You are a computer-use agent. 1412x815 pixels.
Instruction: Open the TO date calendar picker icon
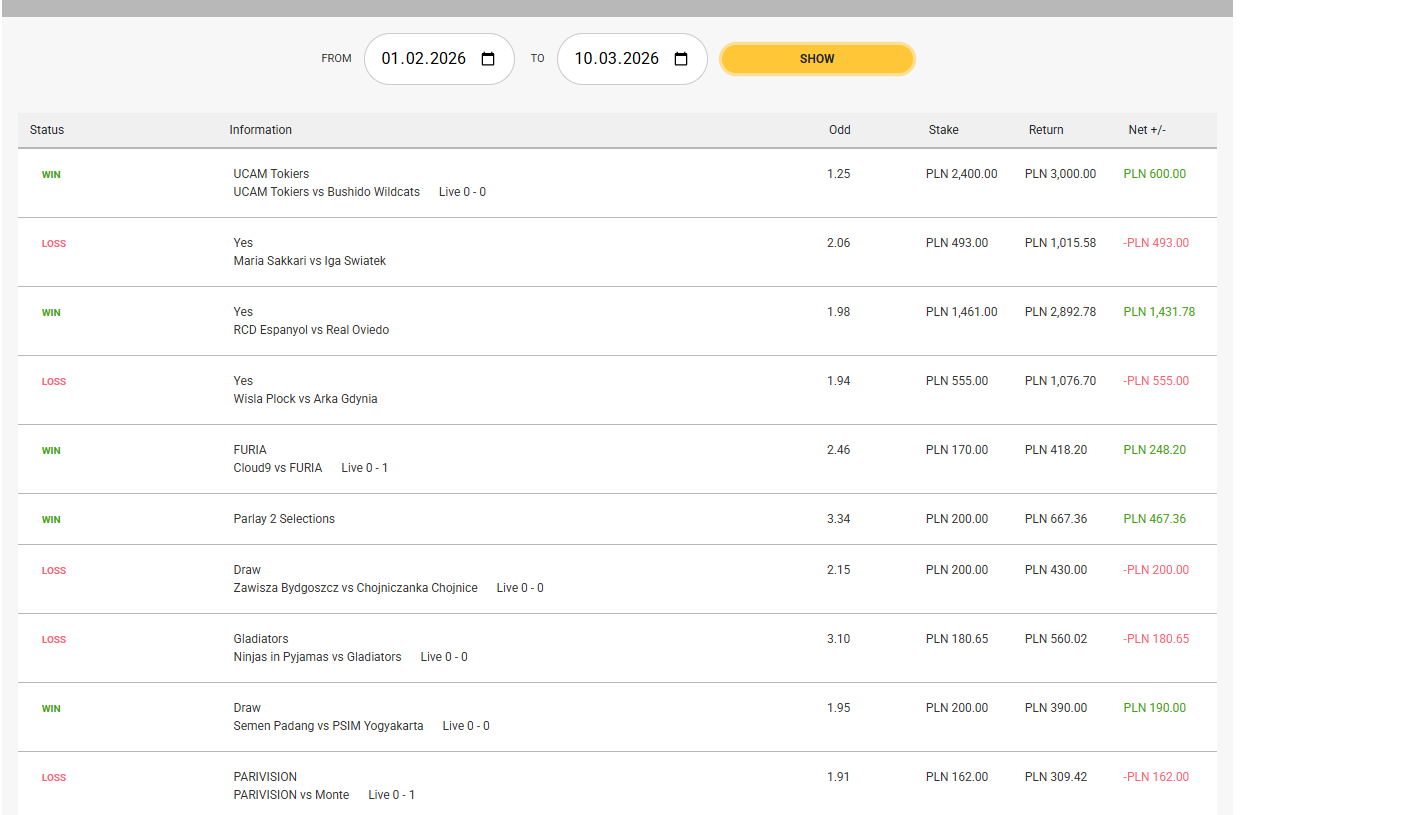pos(681,59)
